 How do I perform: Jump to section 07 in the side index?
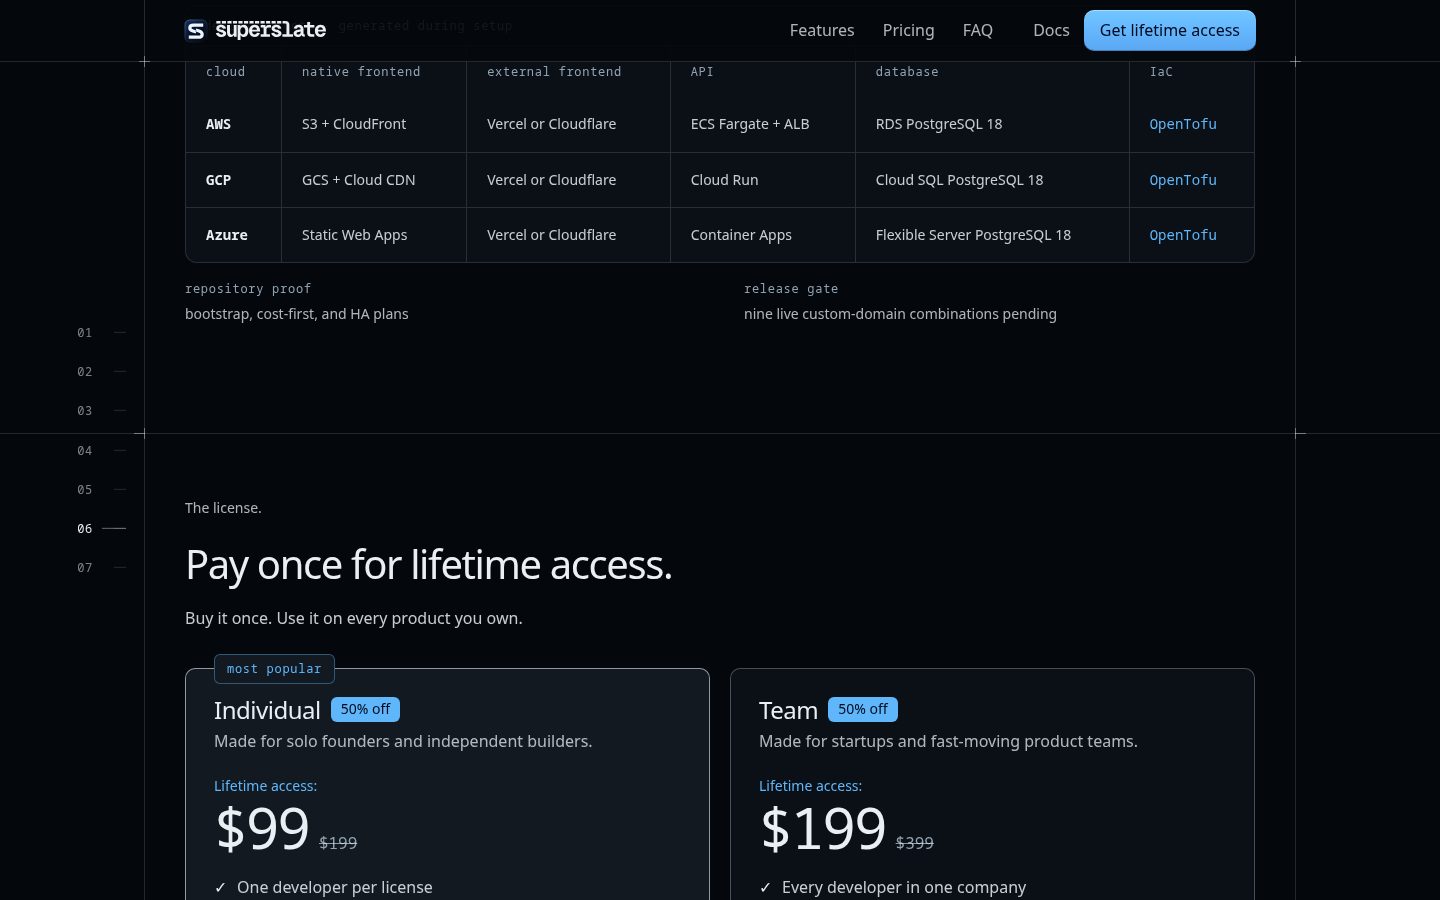pyautogui.click(x=101, y=567)
